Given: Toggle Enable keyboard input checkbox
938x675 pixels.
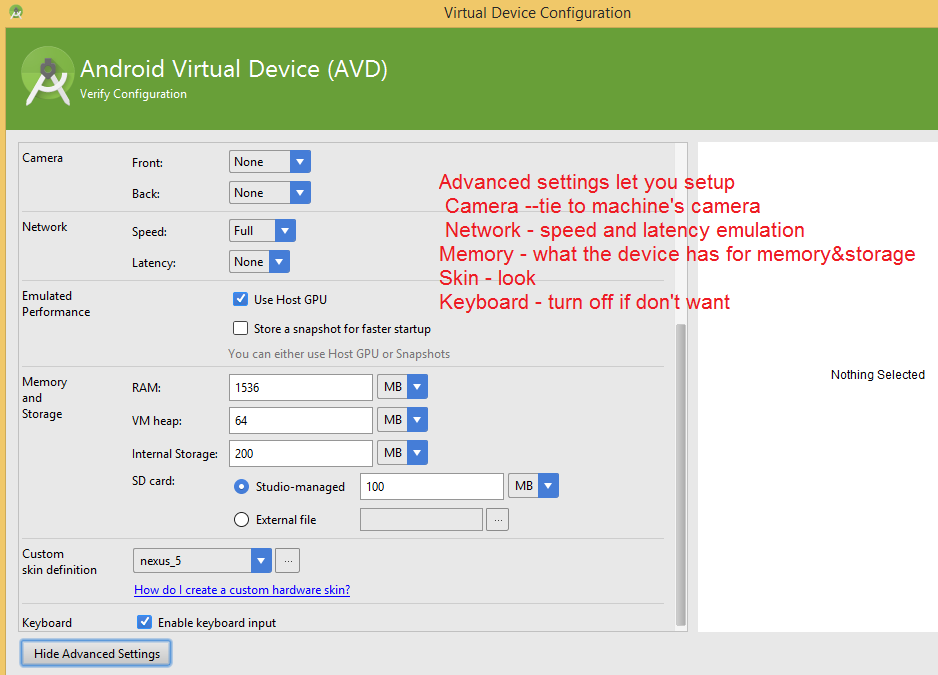Looking at the screenshot, I should pos(145,622).
